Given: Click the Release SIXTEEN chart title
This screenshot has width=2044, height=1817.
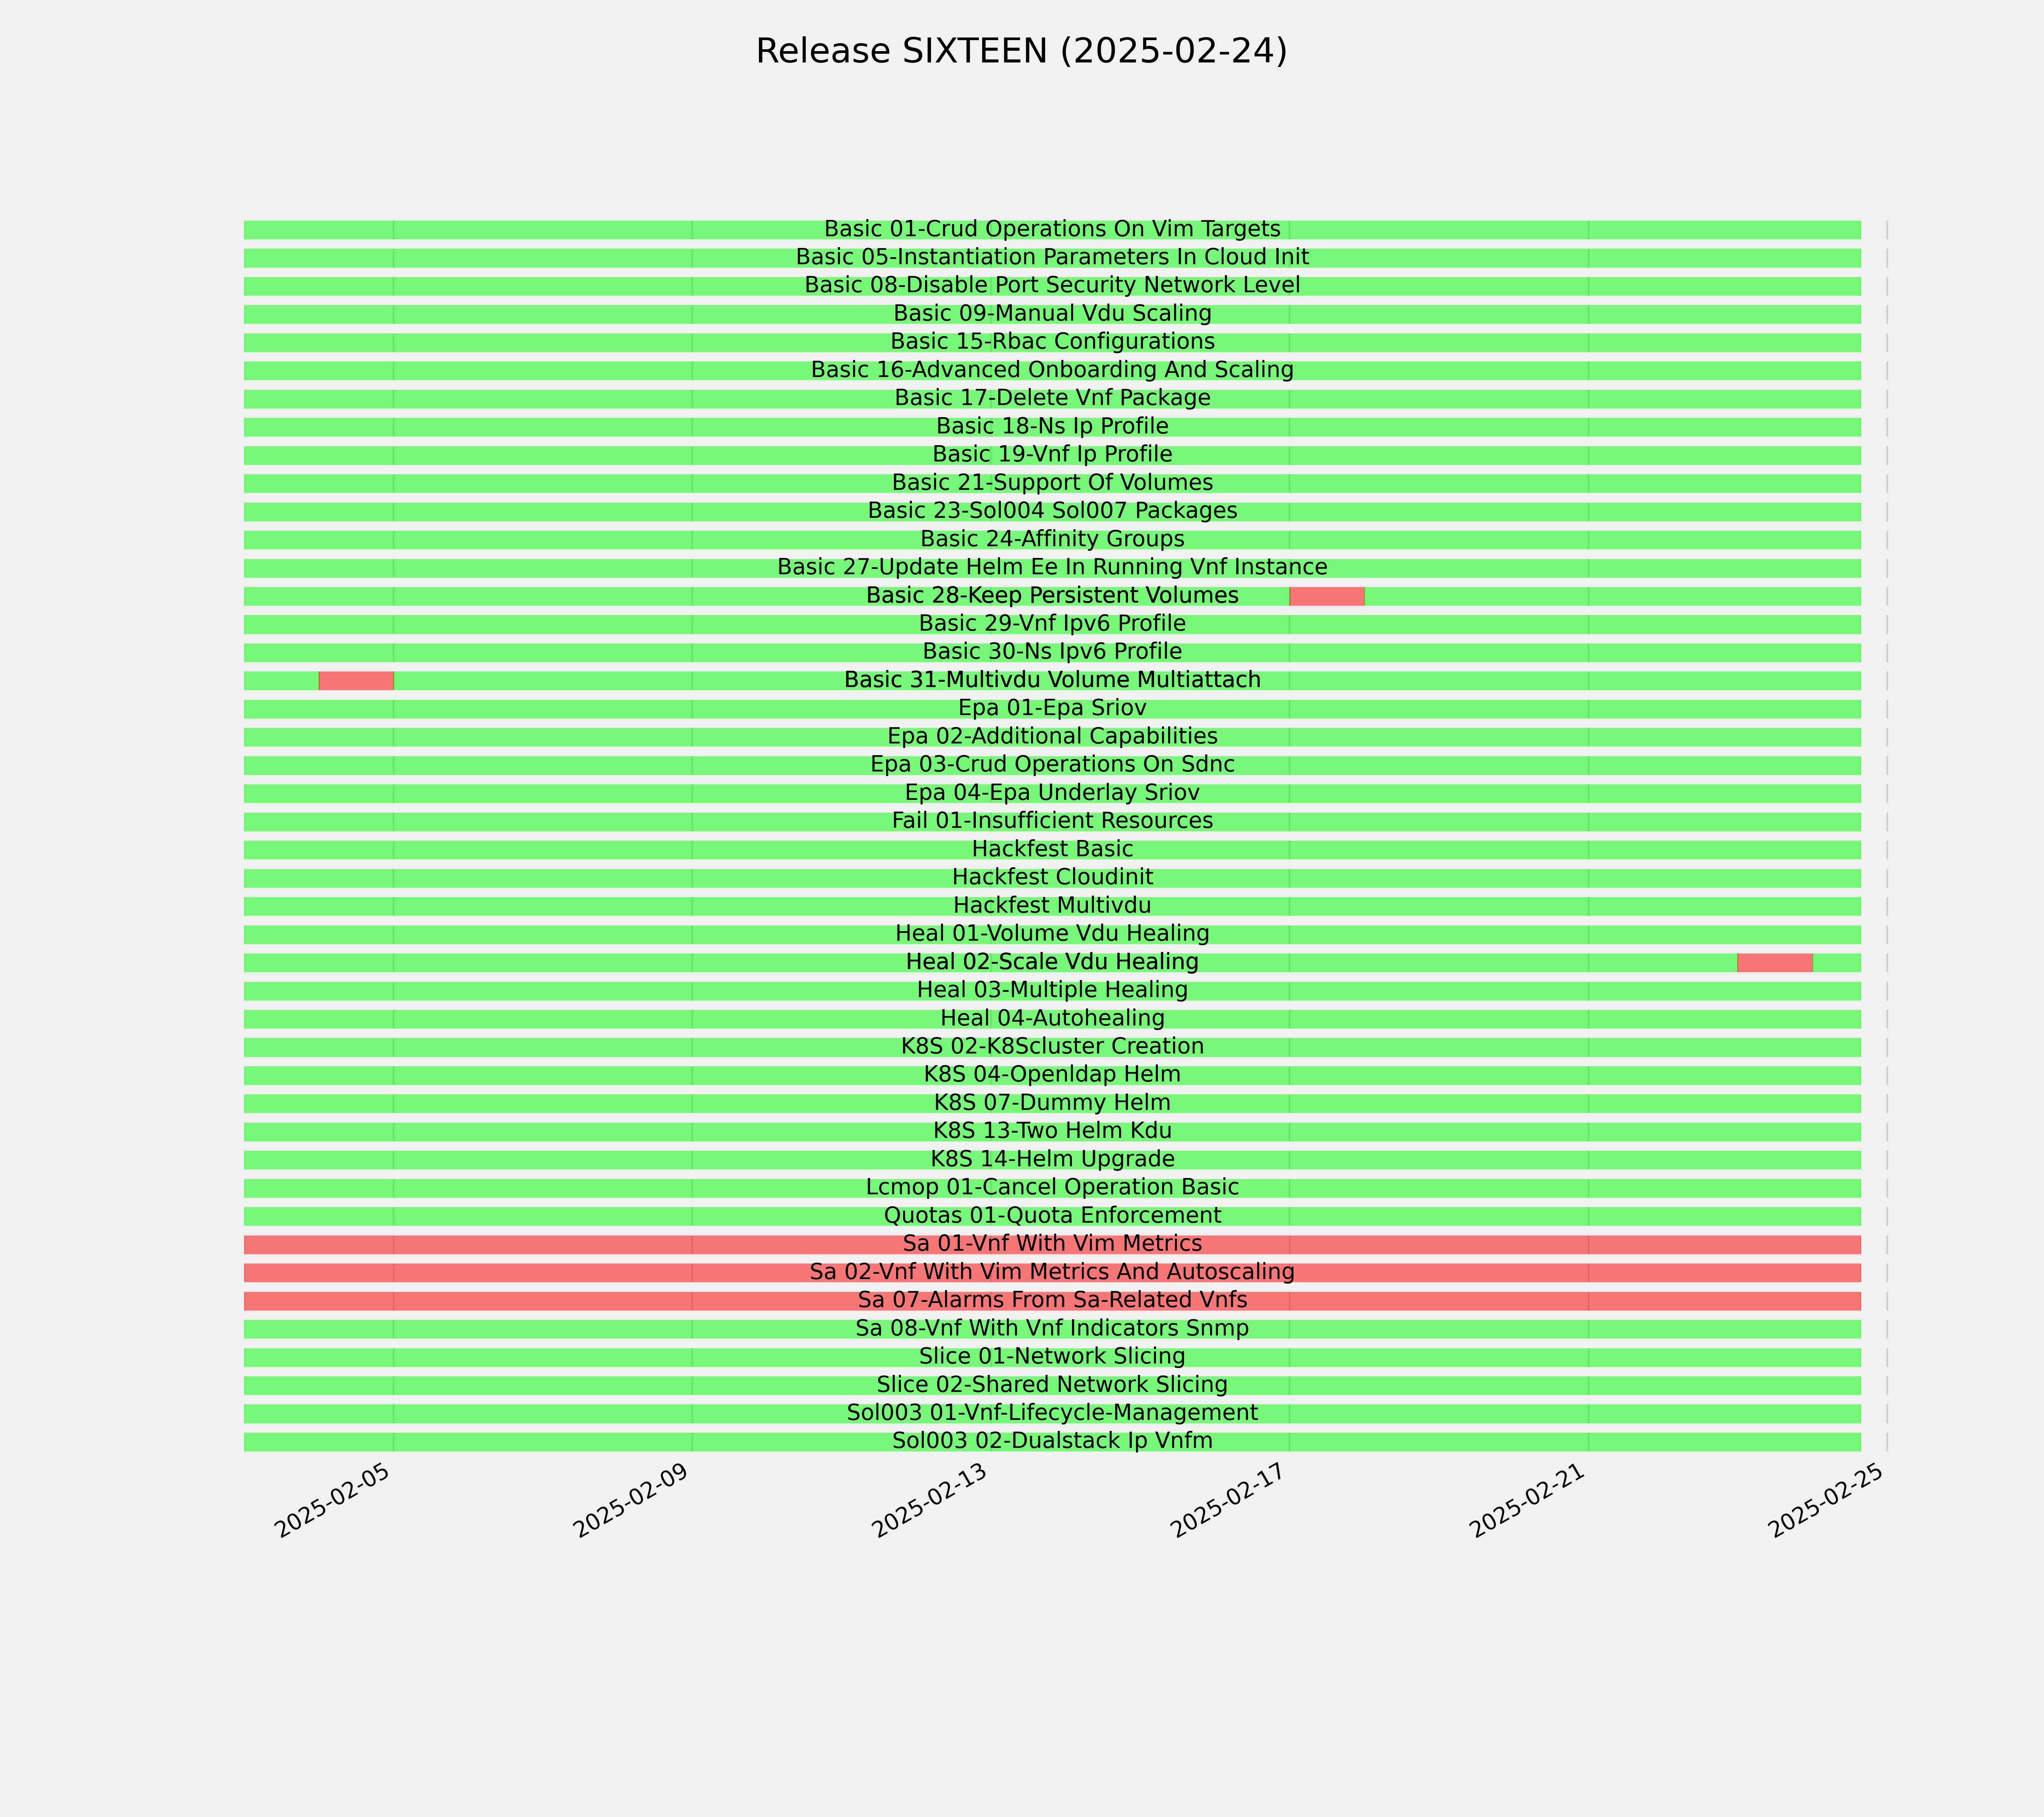Looking at the screenshot, I should point(1021,51).
